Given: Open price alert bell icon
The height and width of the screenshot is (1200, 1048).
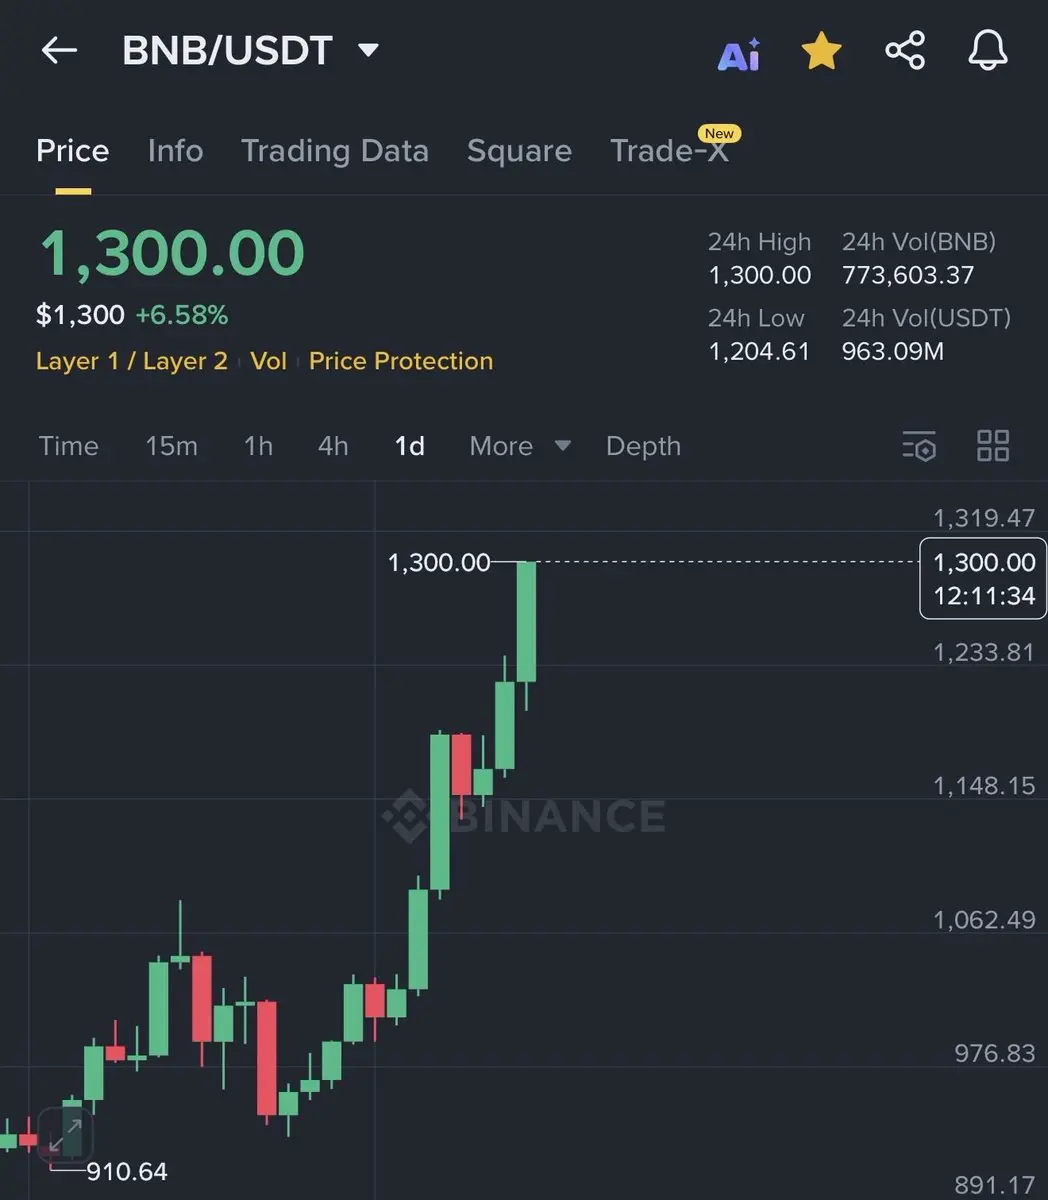Looking at the screenshot, I should 987,51.
